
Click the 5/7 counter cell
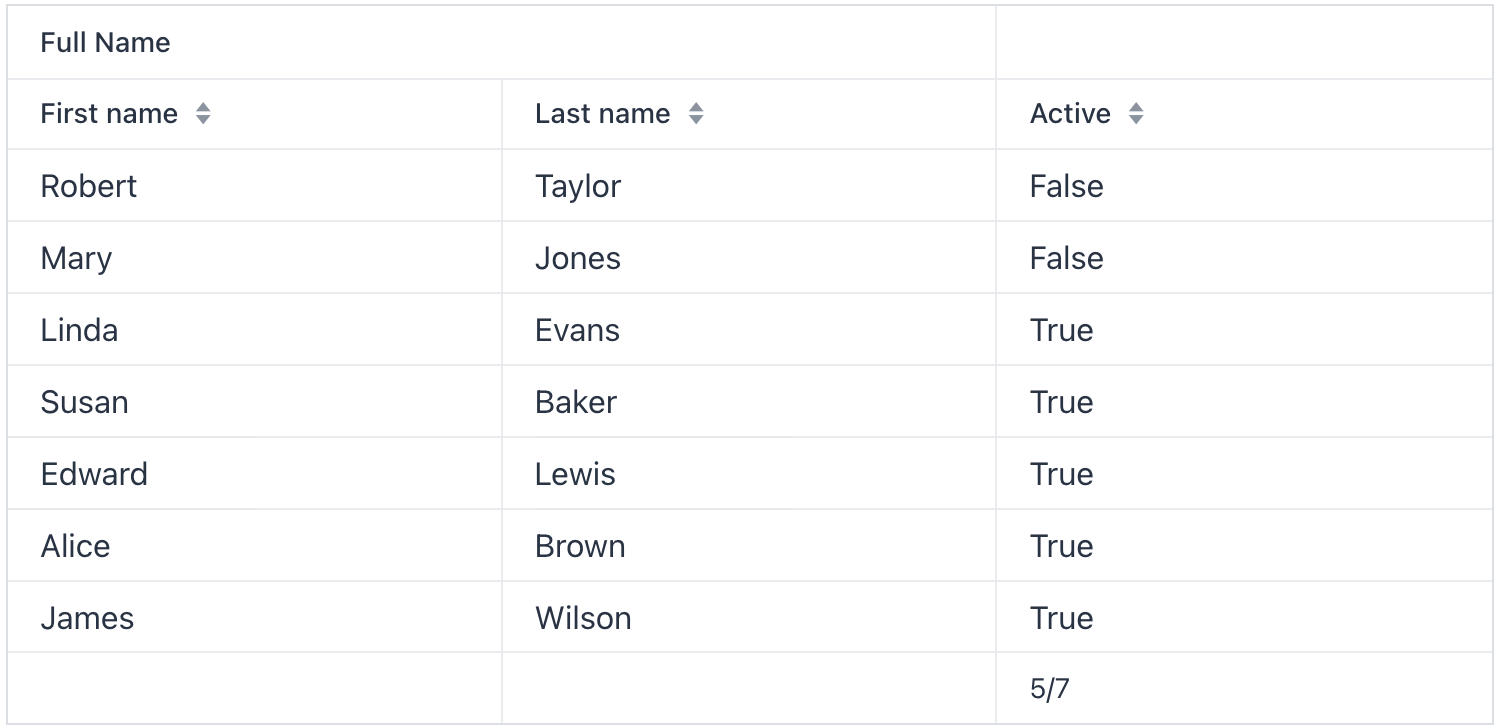(1046, 690)
